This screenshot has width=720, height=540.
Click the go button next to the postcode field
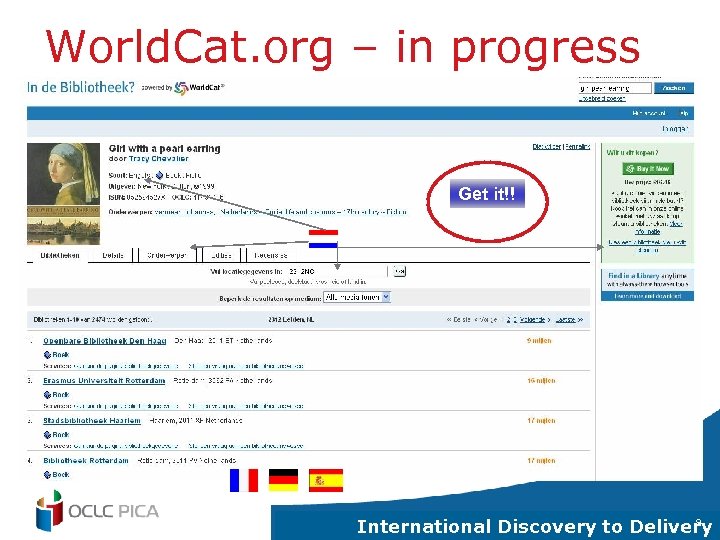tap(399, 271)
